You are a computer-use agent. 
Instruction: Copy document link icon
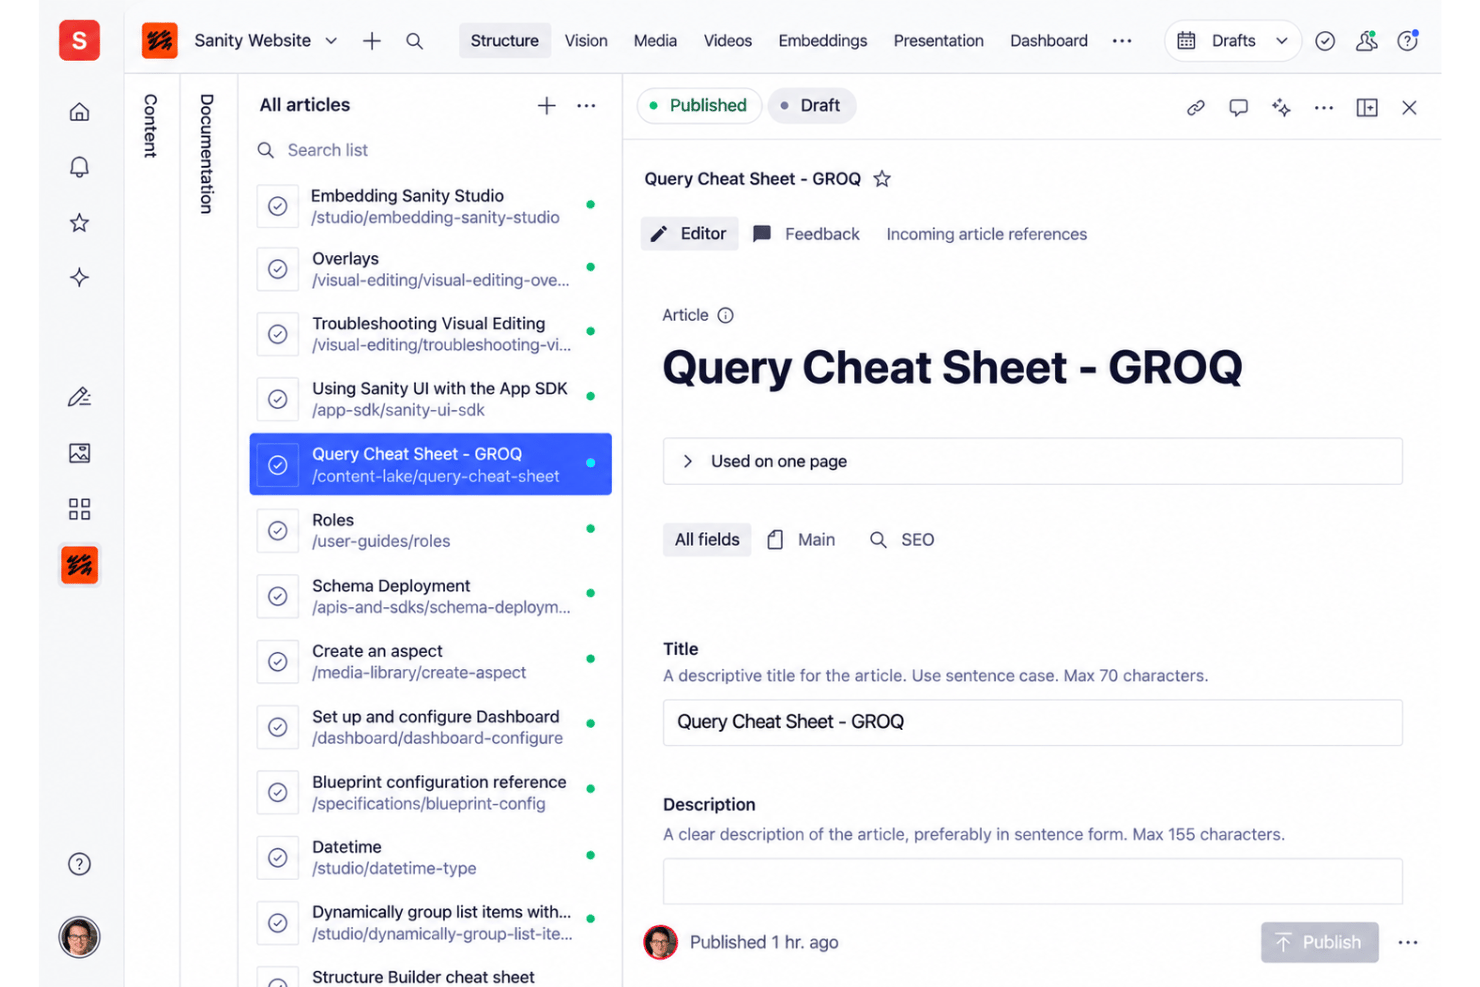(1196, 107)
